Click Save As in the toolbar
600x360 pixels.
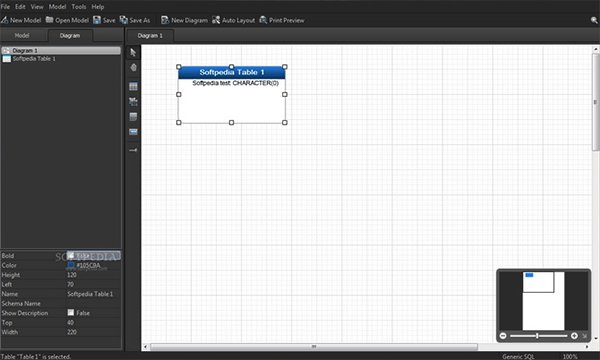(135, 20)
